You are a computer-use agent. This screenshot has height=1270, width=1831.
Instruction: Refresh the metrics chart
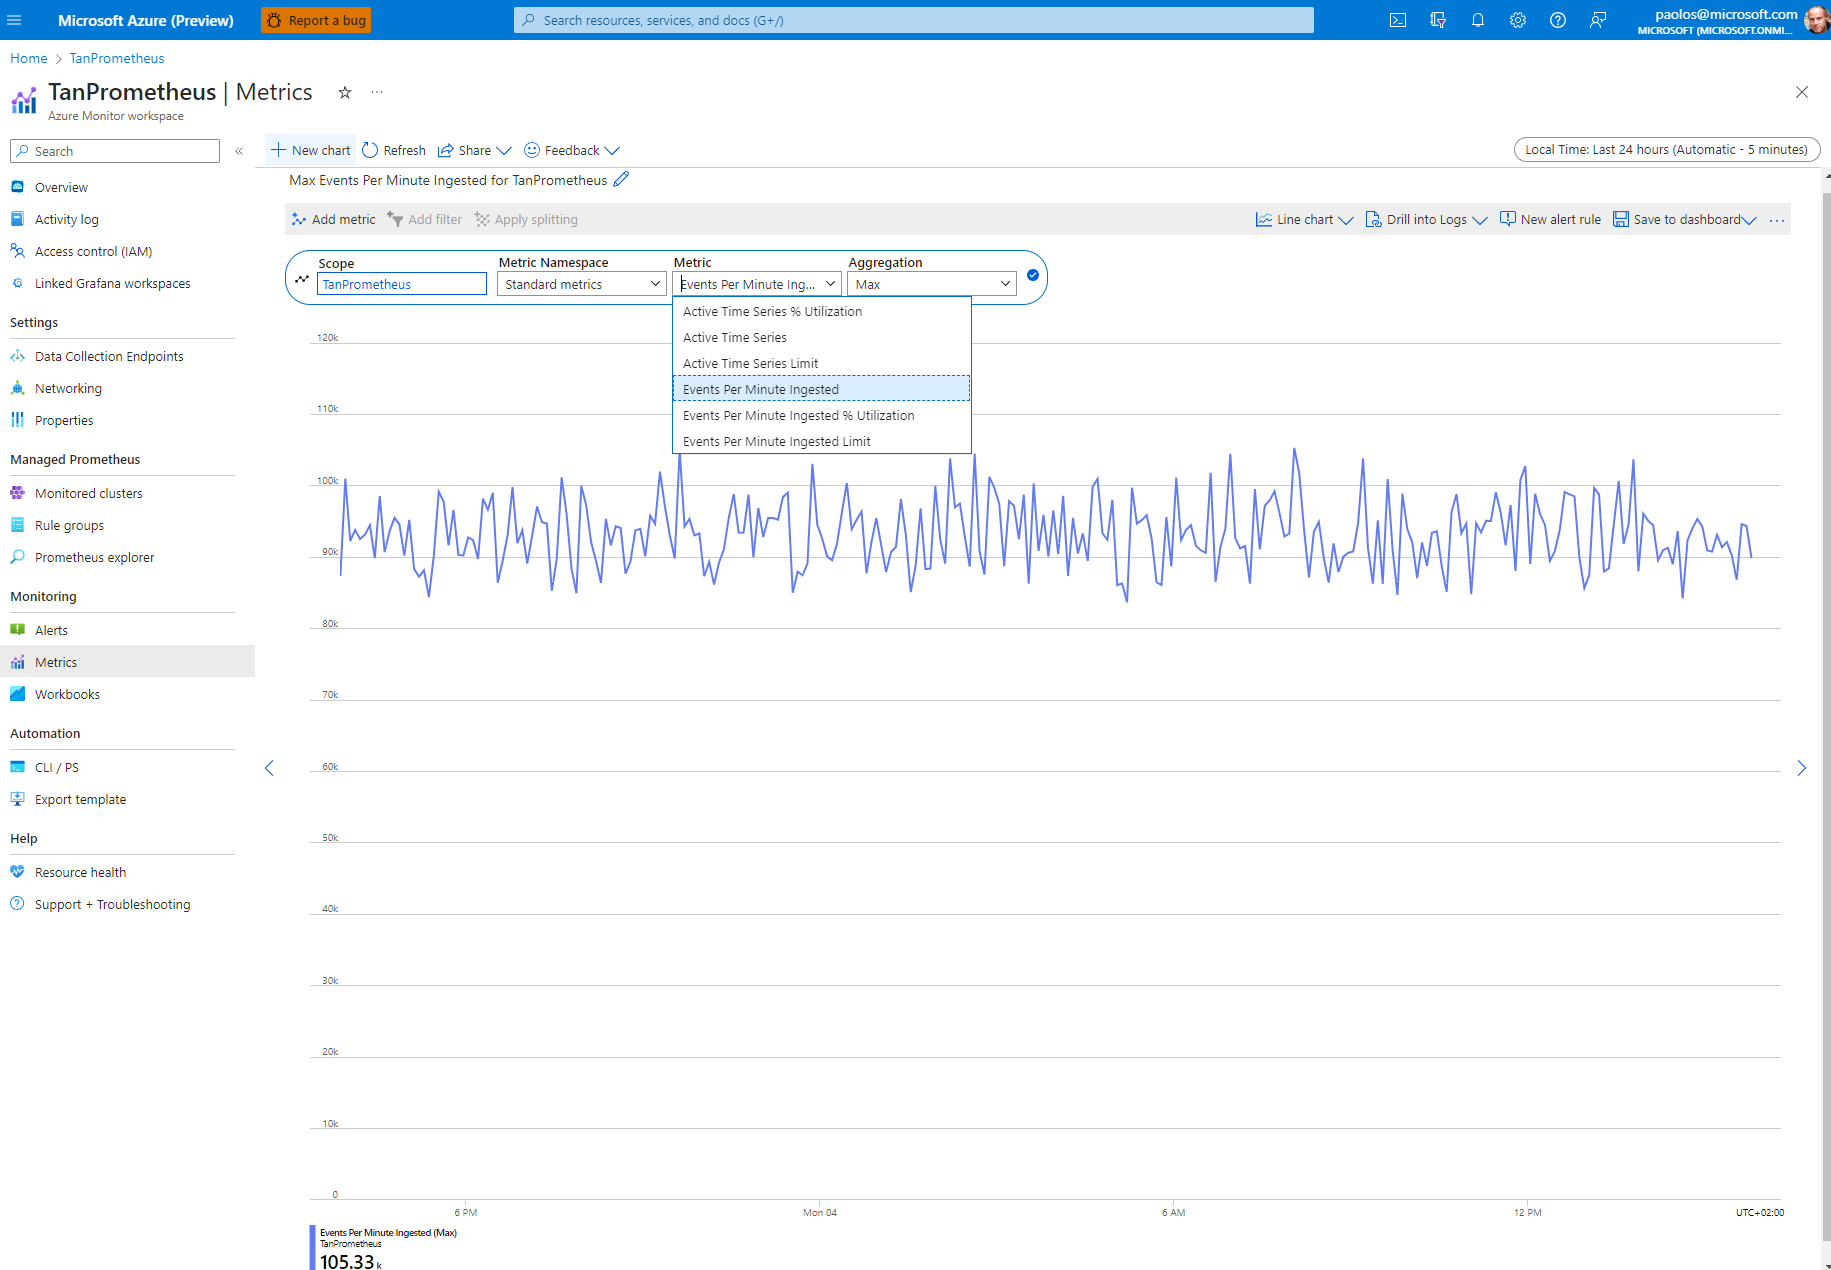(394, 150)
